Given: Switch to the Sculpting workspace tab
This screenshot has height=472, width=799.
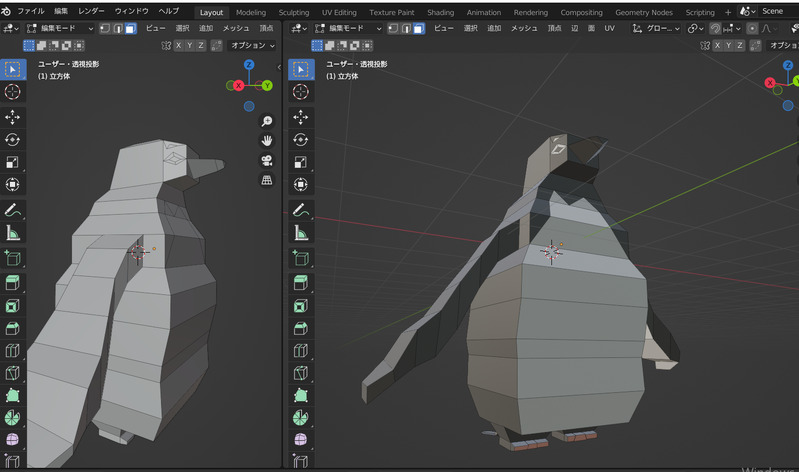Looking at the screenshot, I should click(293, 12).
